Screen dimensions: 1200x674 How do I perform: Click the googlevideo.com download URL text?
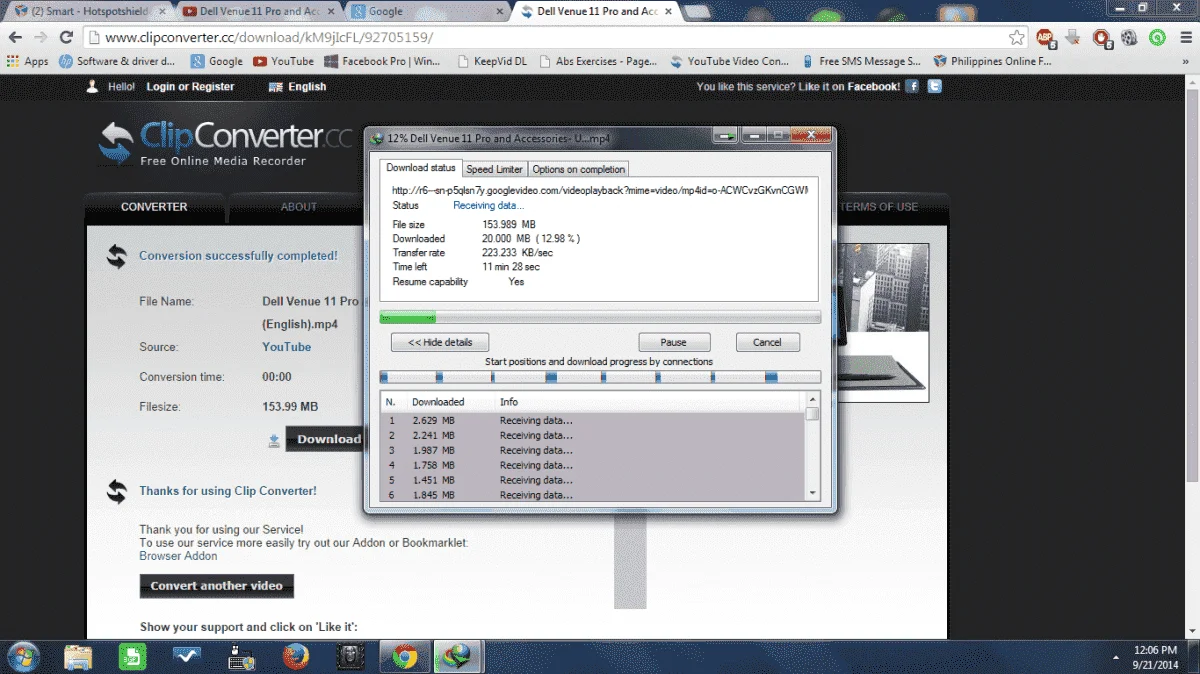tap(599, 189)
